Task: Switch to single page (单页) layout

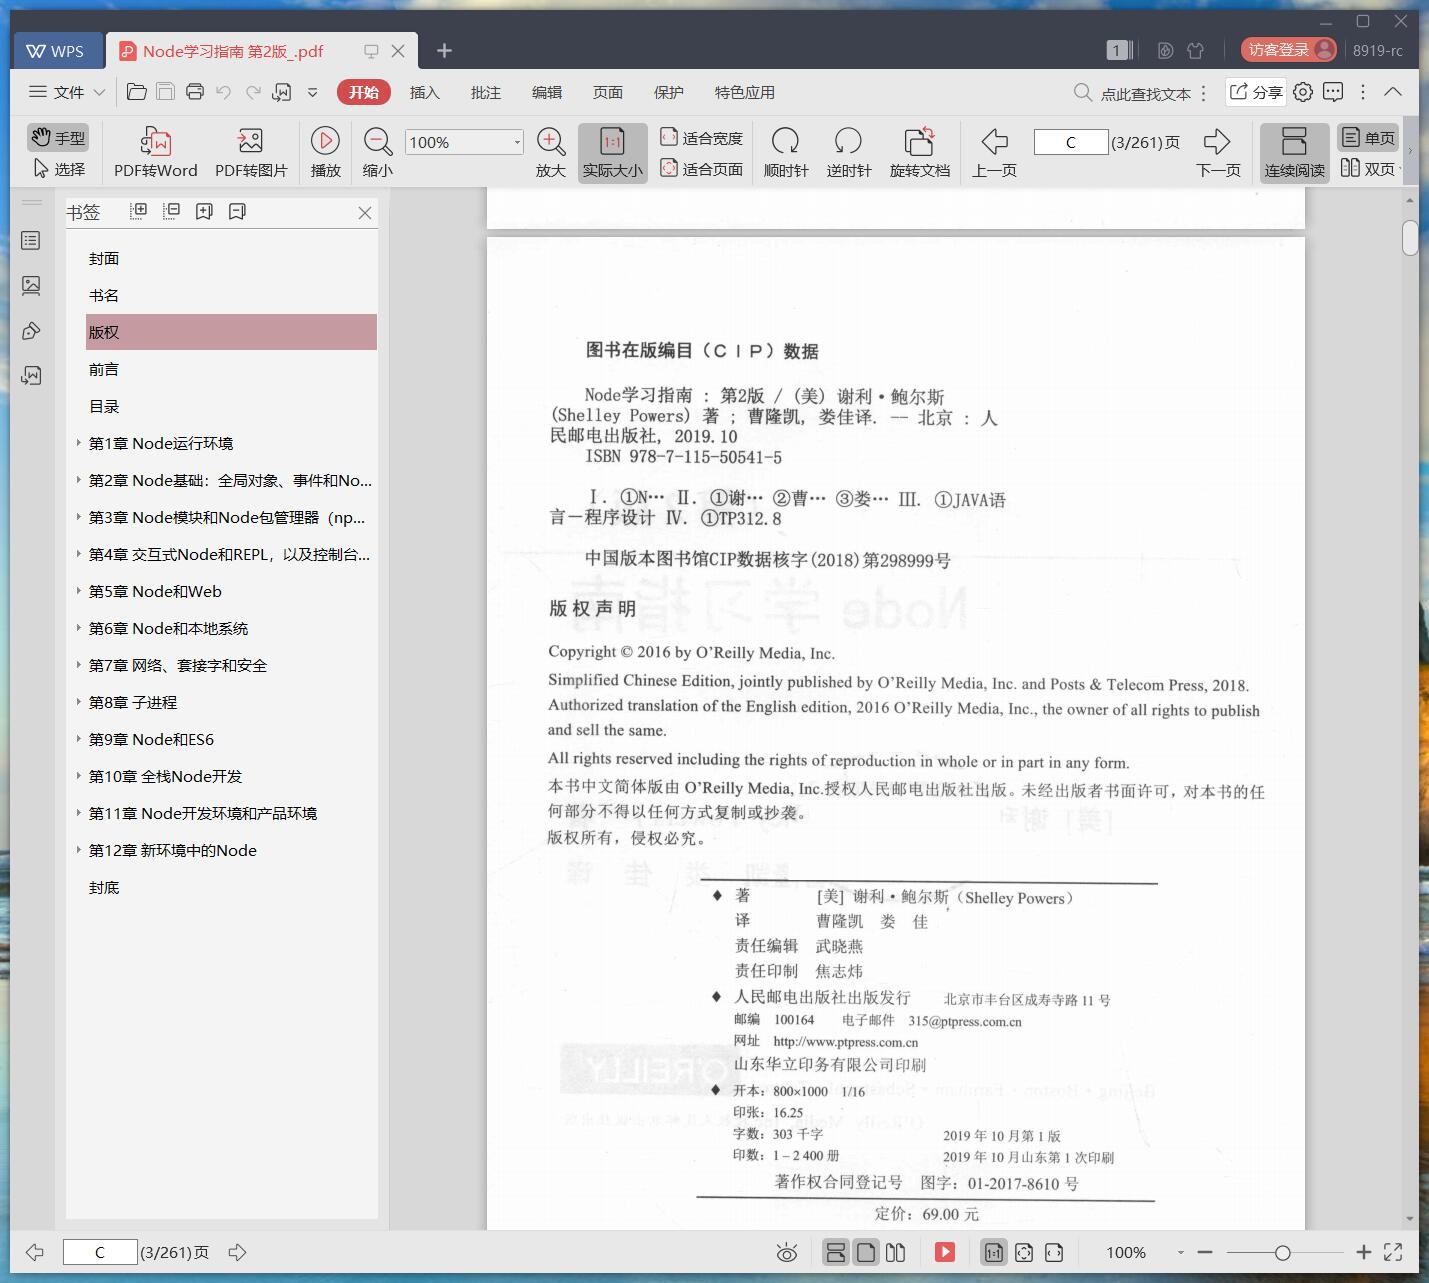Action: (x=1368, y=138)
